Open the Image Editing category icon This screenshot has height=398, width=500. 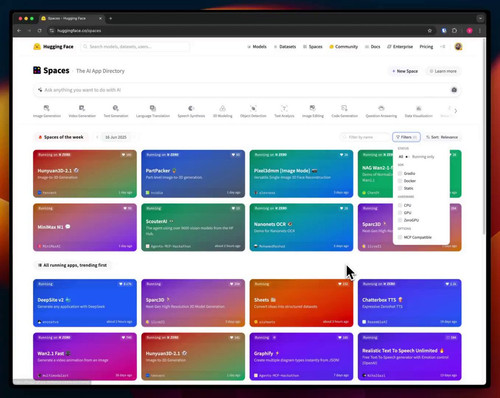coord(313,108)
